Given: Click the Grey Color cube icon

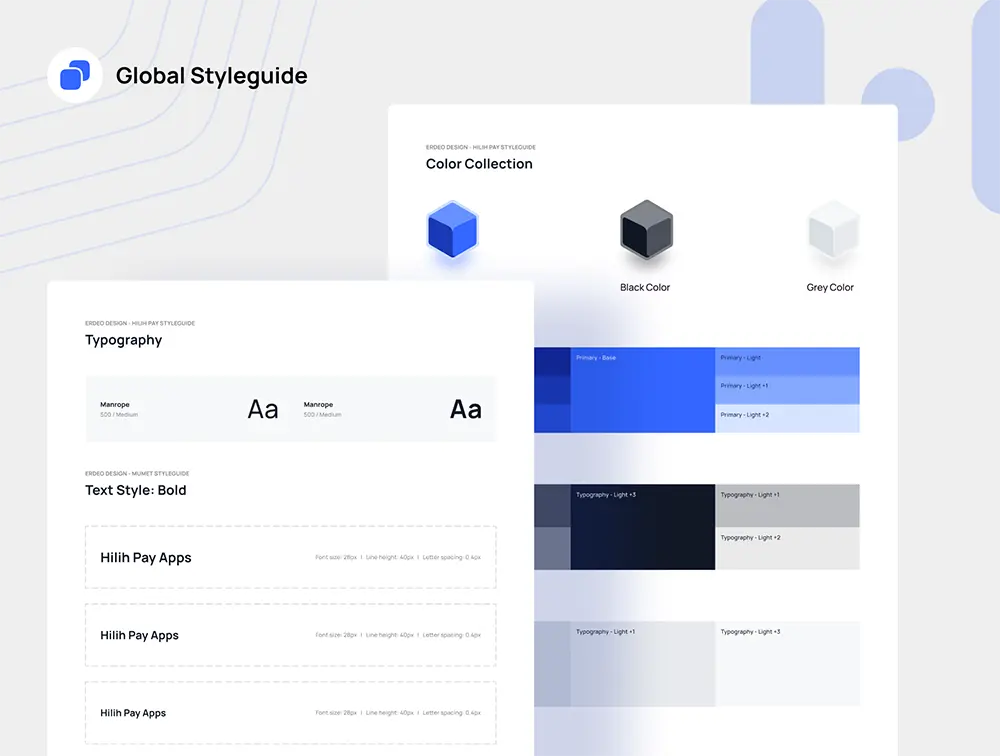Looking at the screenshot, I should [833, 230].
